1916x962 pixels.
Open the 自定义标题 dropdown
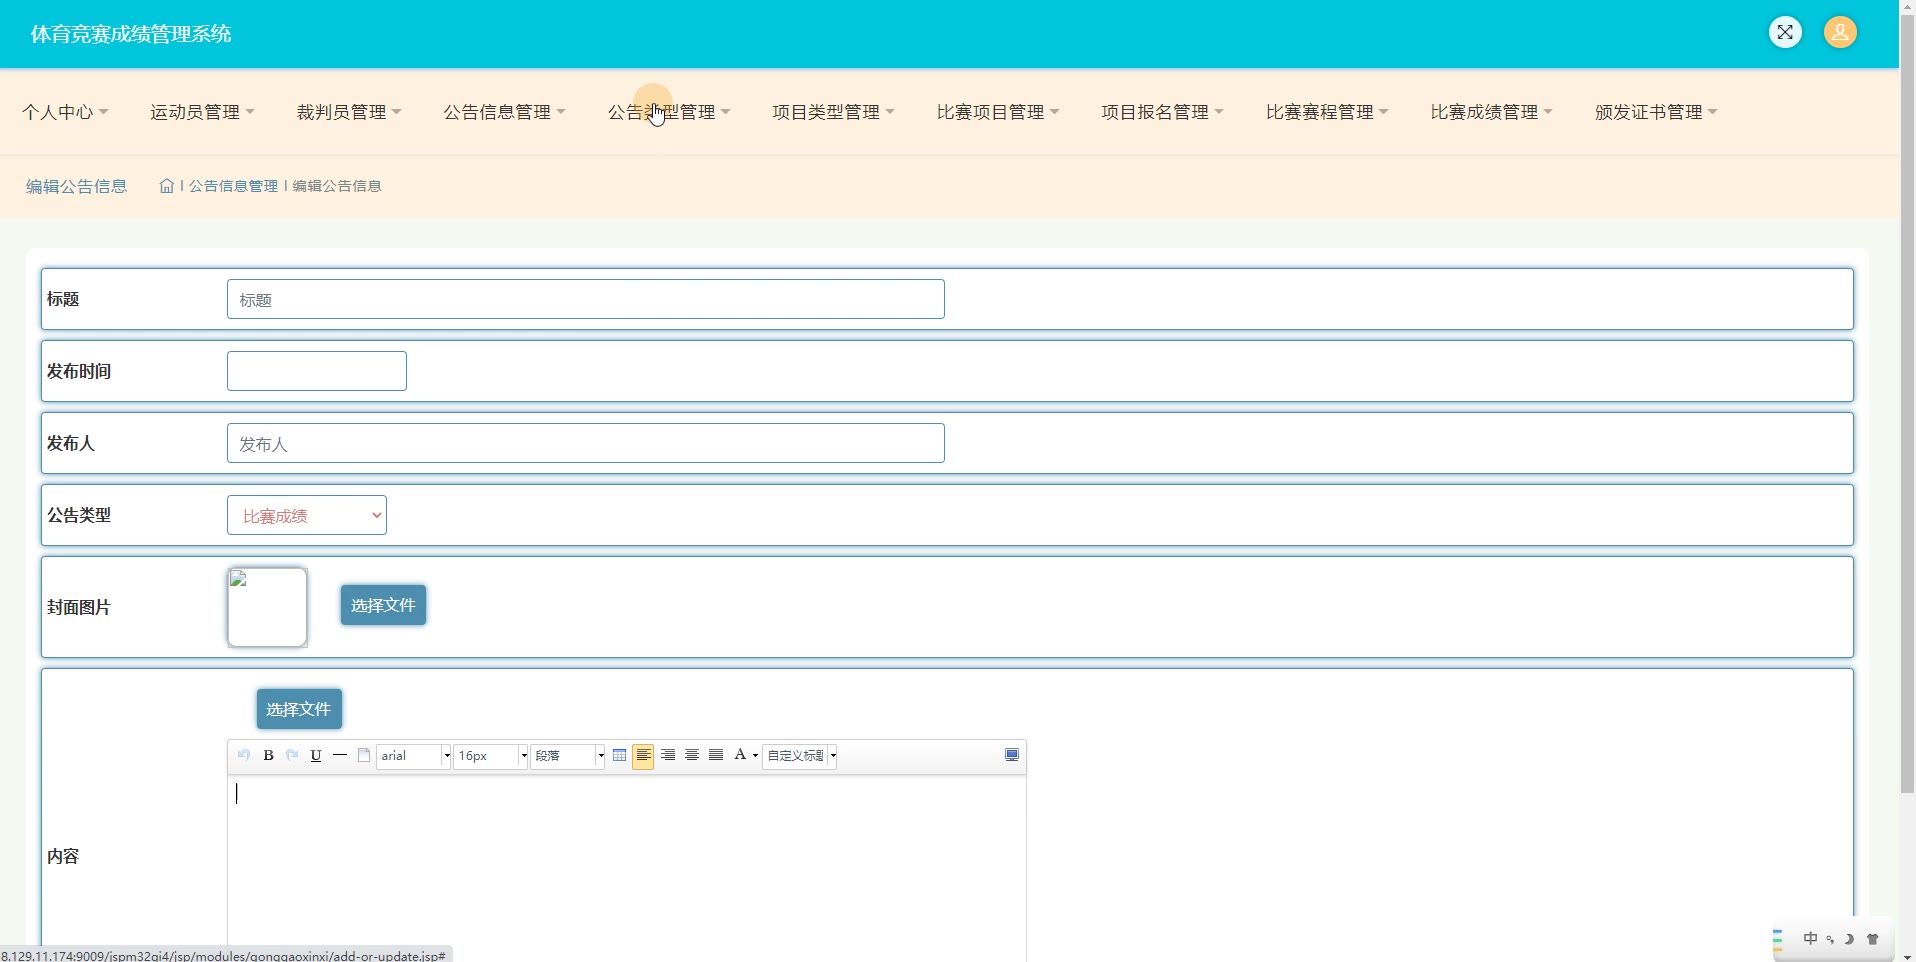tap(800, 756)
